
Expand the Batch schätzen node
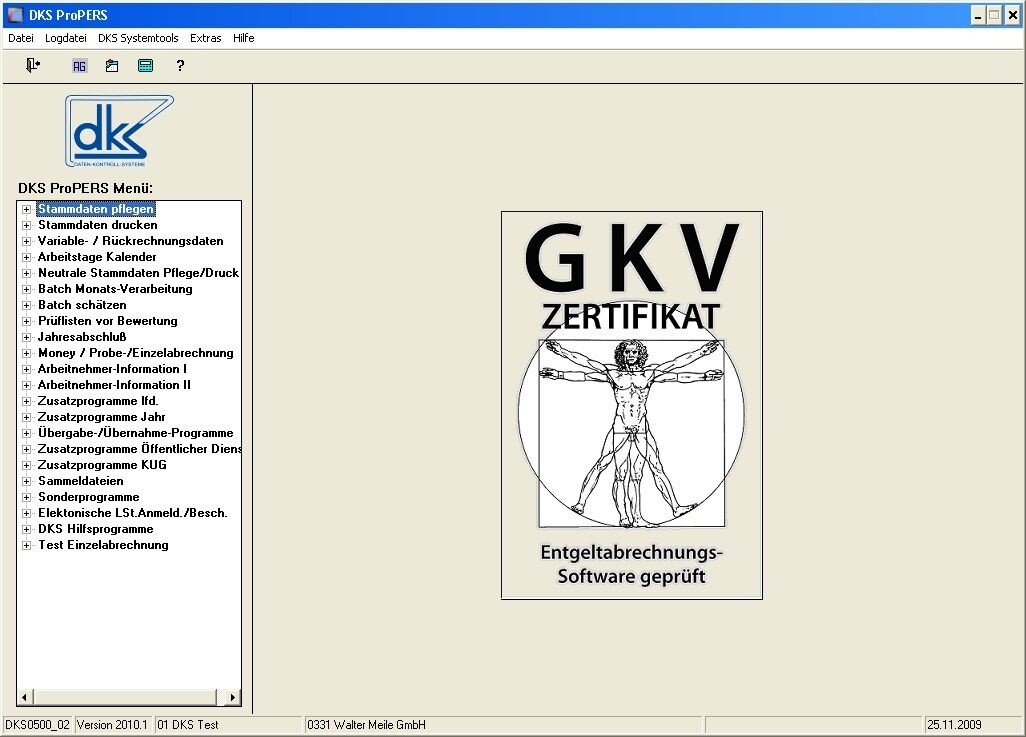tap(26, 305)
